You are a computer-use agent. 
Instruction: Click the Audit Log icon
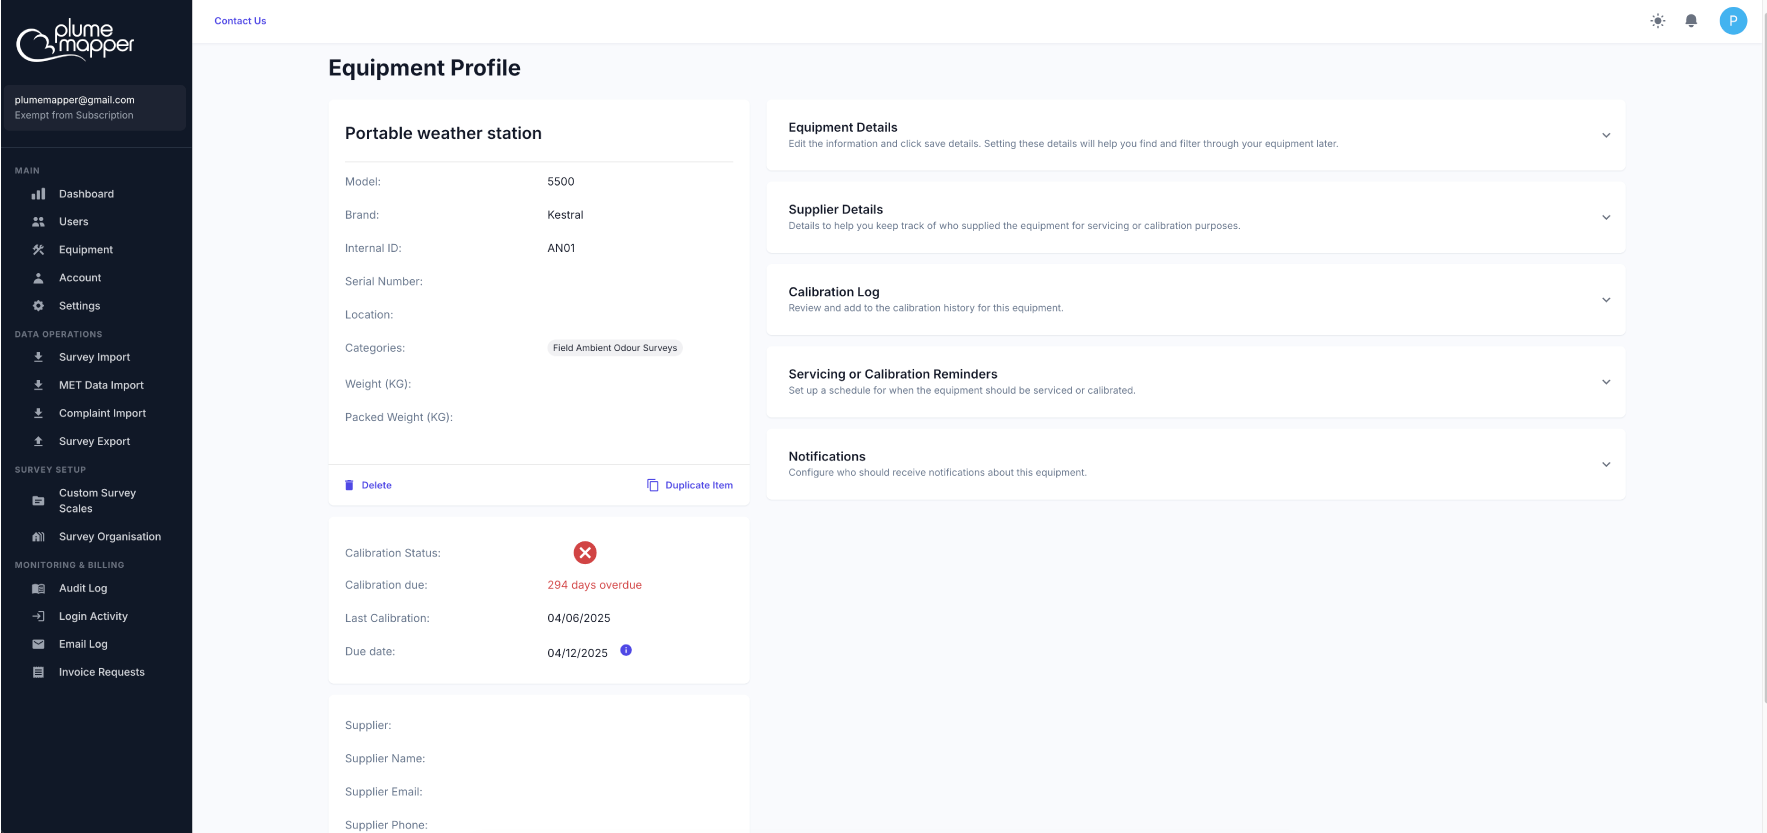pos(38,589)
